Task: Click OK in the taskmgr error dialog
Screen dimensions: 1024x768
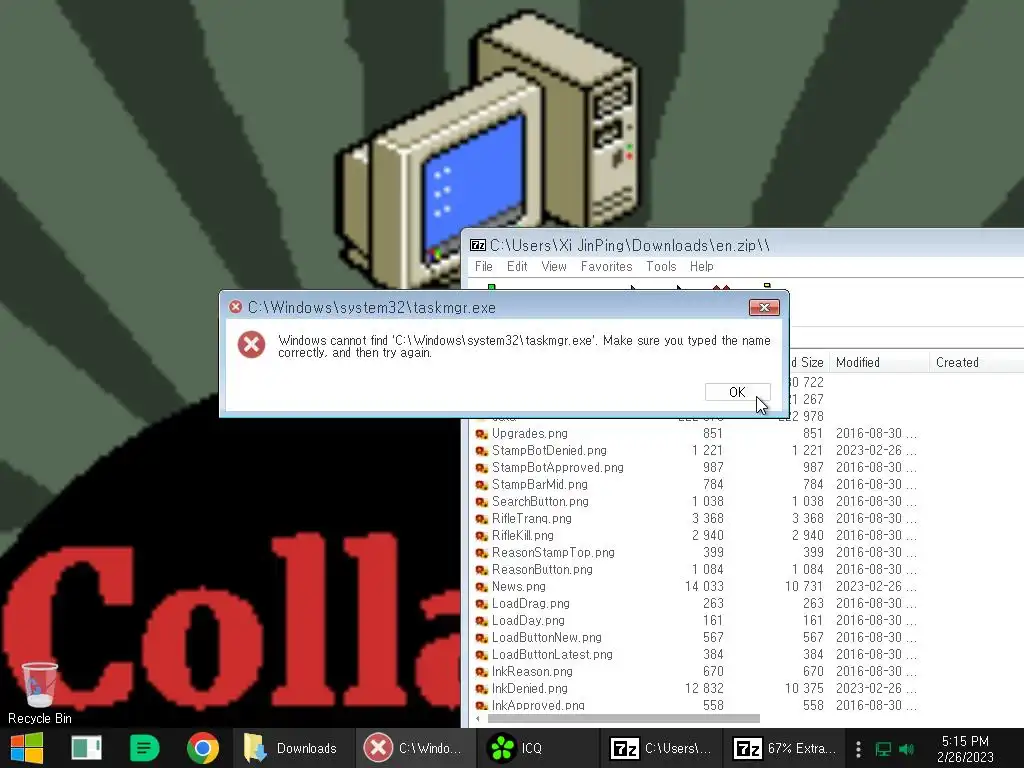Action: 737,392
